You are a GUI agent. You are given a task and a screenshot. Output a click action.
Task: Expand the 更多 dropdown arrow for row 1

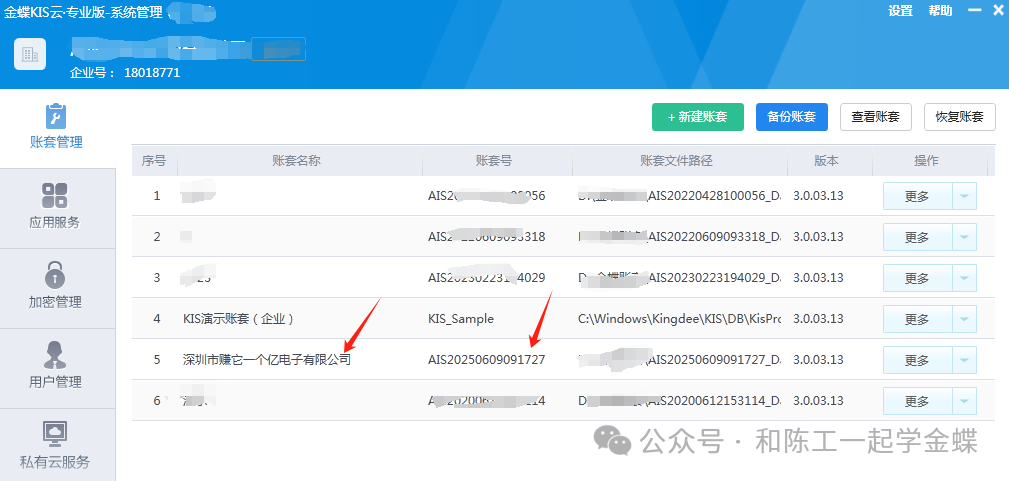[x=964, y=196]
